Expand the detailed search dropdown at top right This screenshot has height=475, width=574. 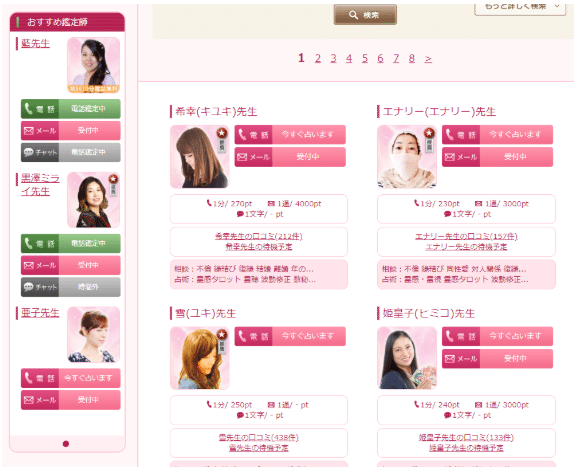[x=520, y=8]
